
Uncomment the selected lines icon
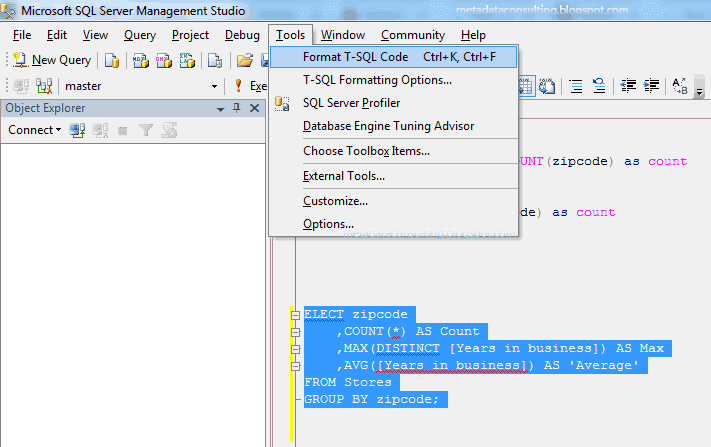point(599,86)
